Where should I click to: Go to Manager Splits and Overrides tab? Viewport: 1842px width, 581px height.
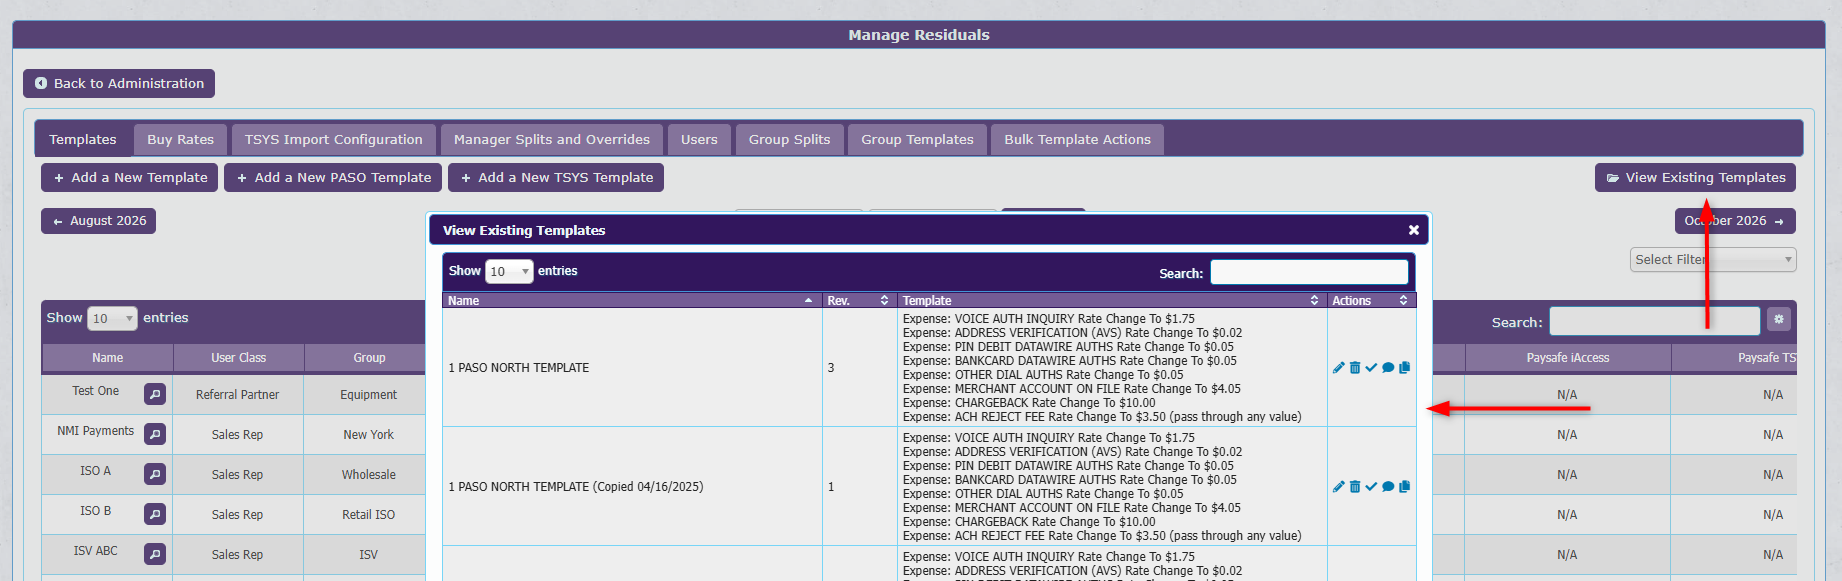click(552, 140)
